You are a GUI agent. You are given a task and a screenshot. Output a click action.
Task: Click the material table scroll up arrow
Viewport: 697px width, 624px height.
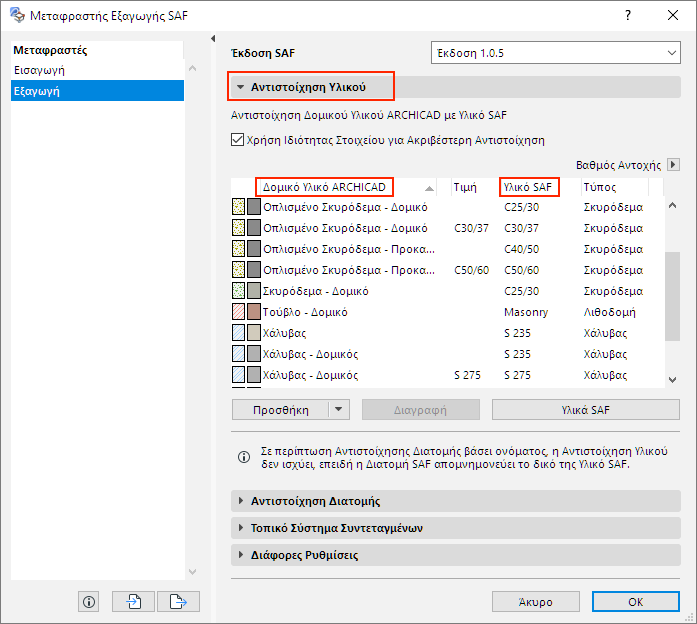673,205
